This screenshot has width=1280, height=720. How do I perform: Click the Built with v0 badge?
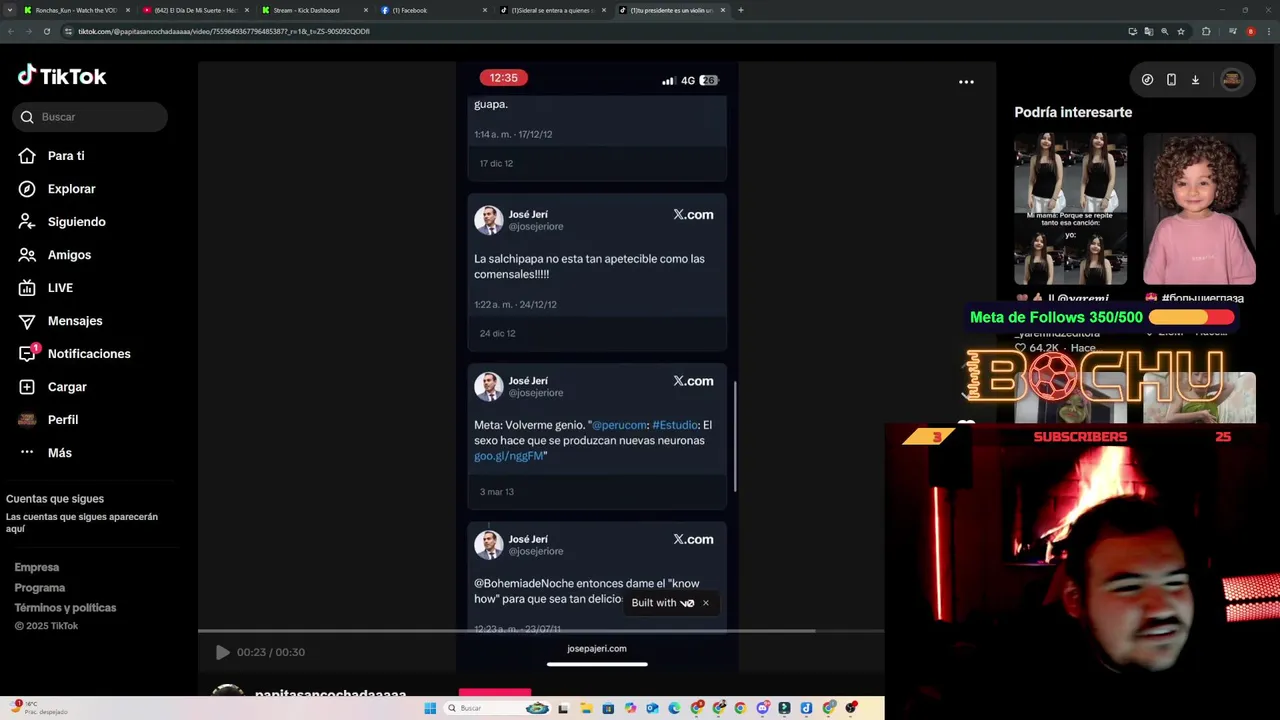(x=663, y=603)
